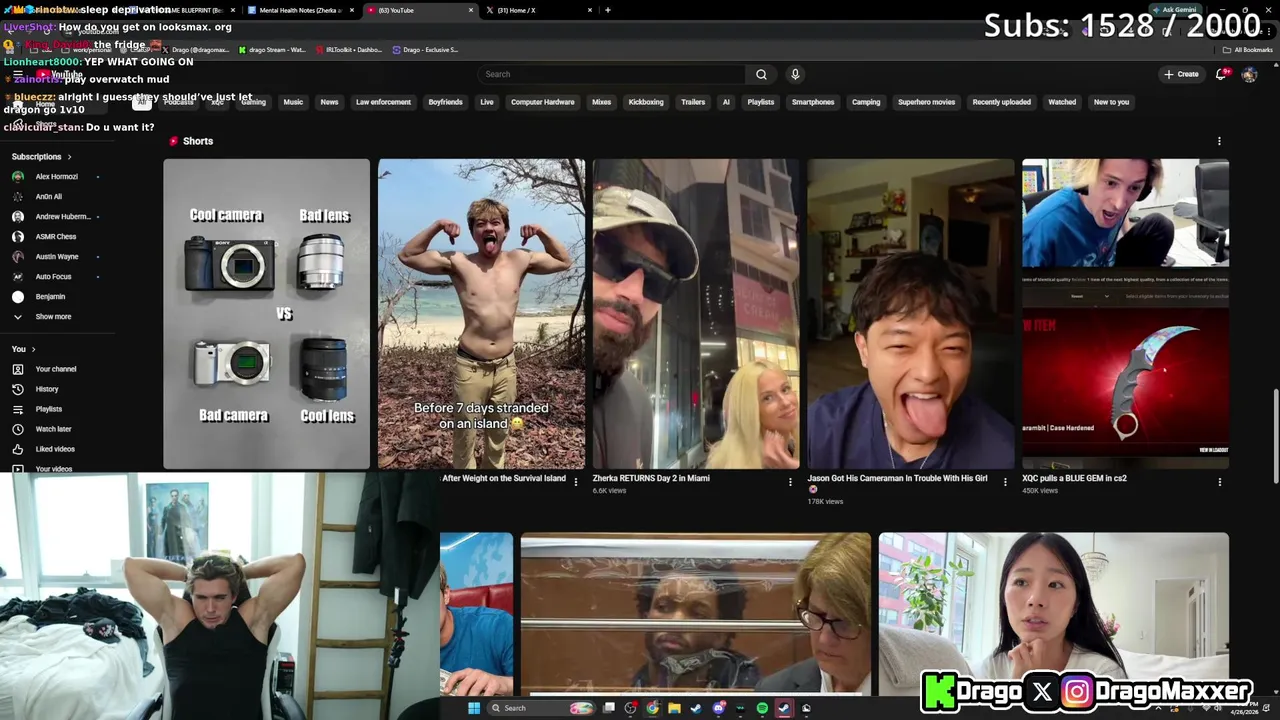1280x720 pixels.
Task: Open Austin Wayne channel avatar
Action: coord(18,257)
